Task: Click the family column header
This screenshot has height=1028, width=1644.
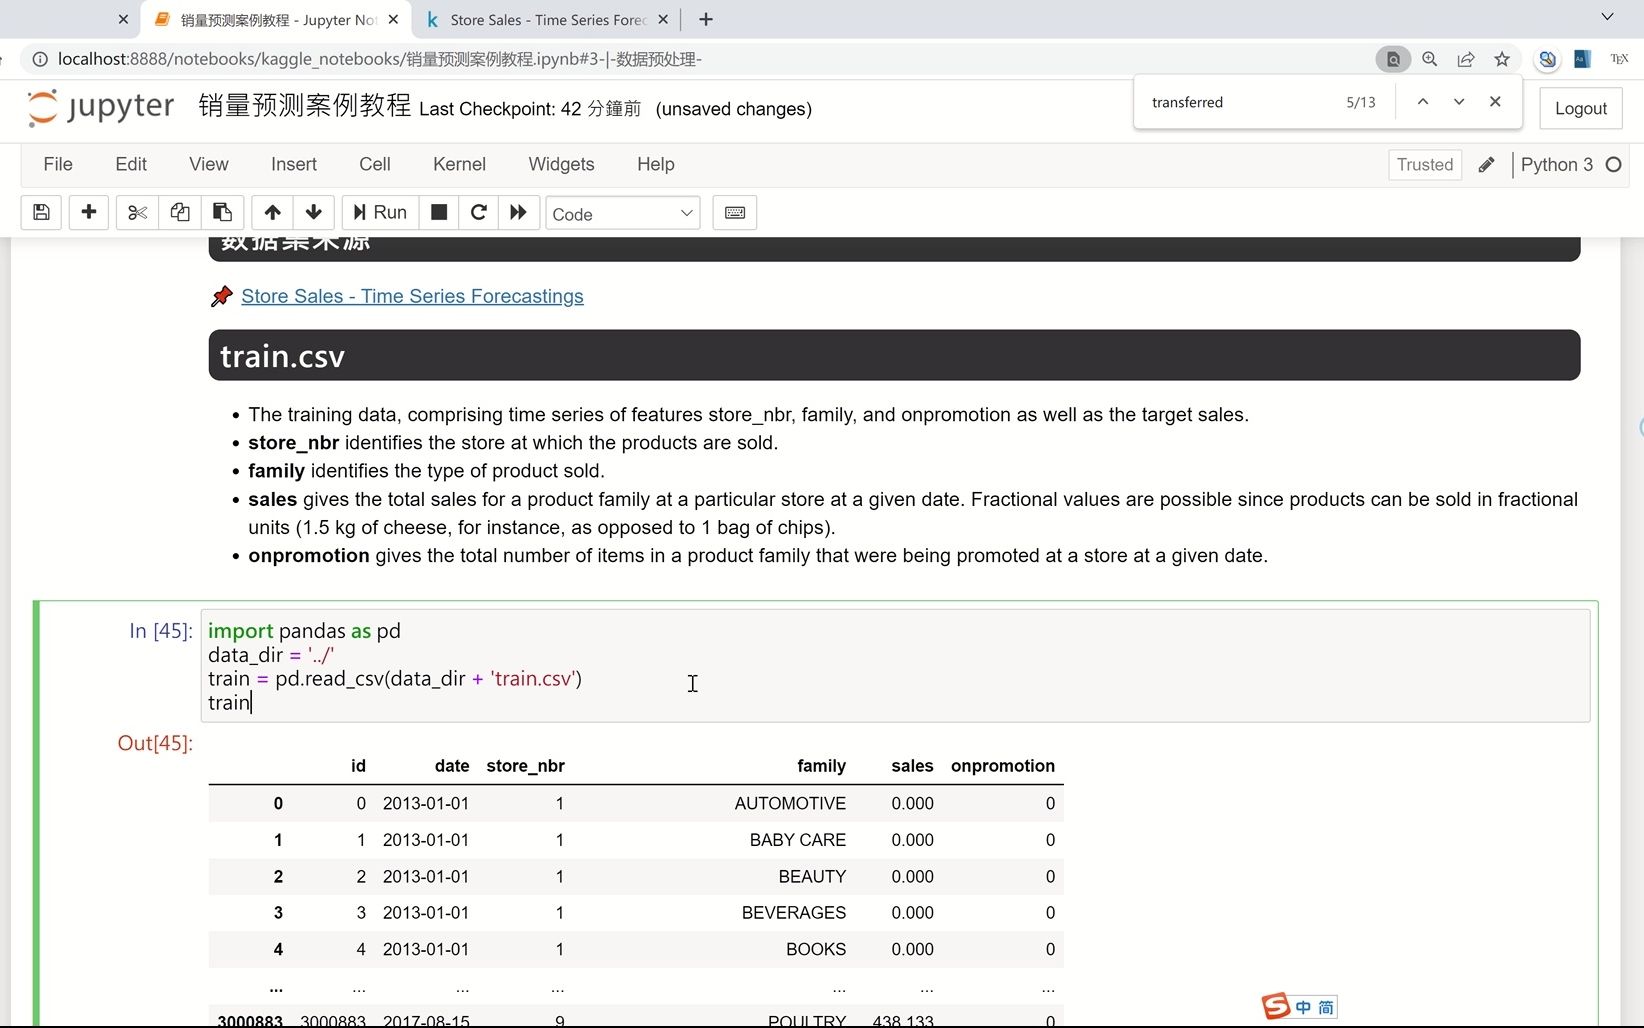Action: pos(821,766)
